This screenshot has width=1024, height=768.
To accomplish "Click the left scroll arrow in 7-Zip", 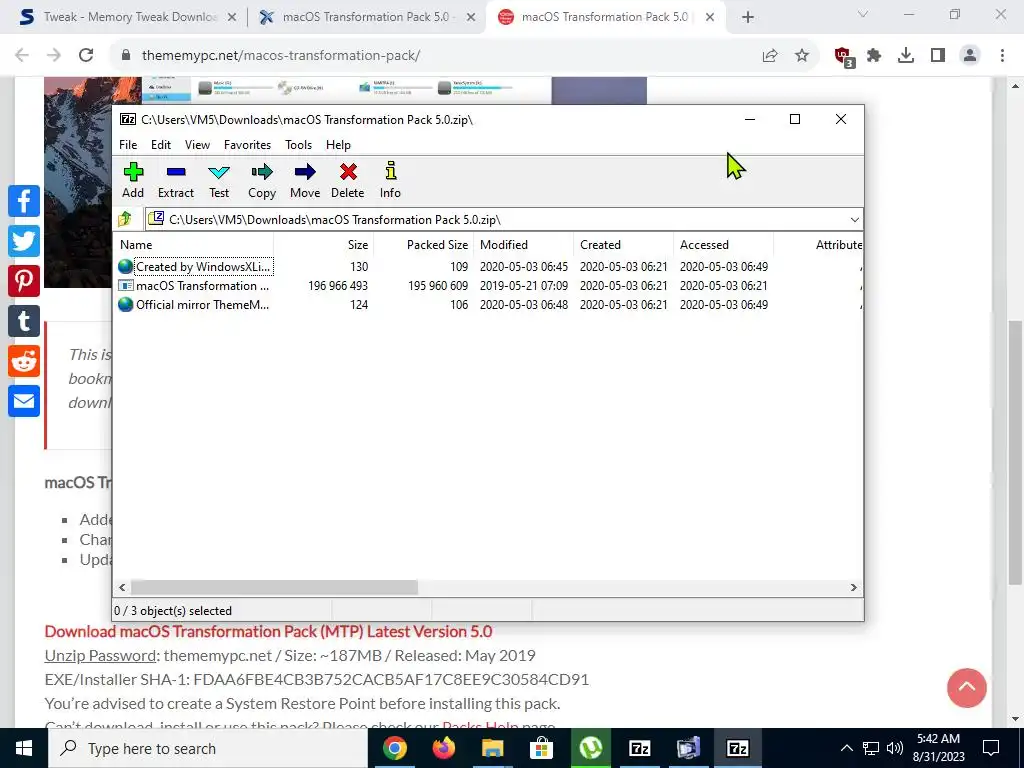I will click(x=122, y=588).
